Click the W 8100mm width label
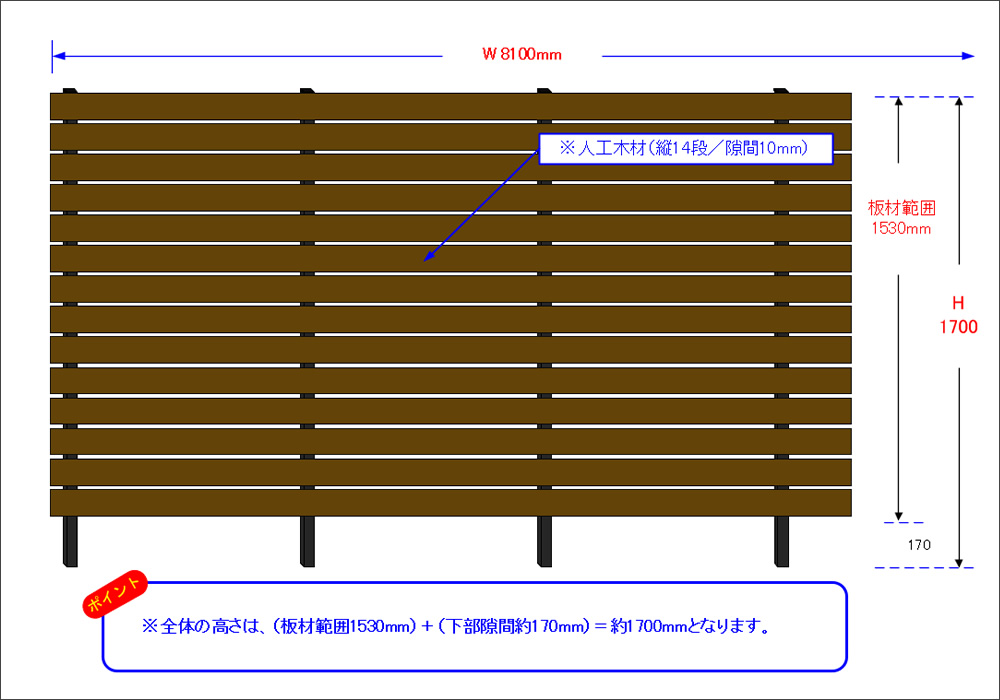This screenshot has width=1000, height=700. coord(521,55)
